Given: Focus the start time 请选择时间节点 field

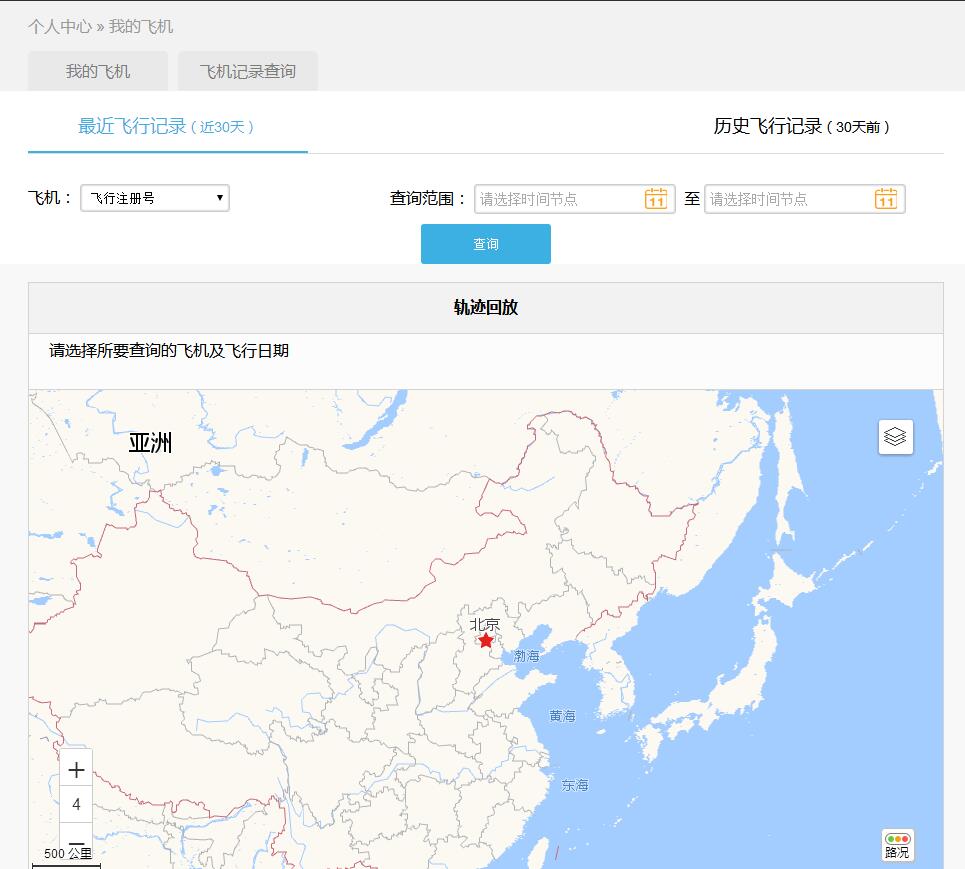Looking at the screenshot, I should (x=575, y=199).
